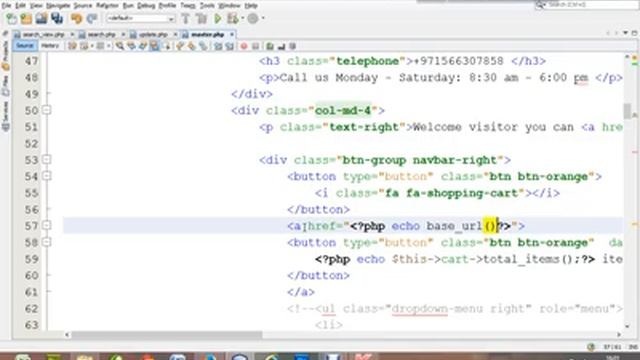Focus the Search input field at top right
The image size is (640, 360).
click(x=591, y=5)
